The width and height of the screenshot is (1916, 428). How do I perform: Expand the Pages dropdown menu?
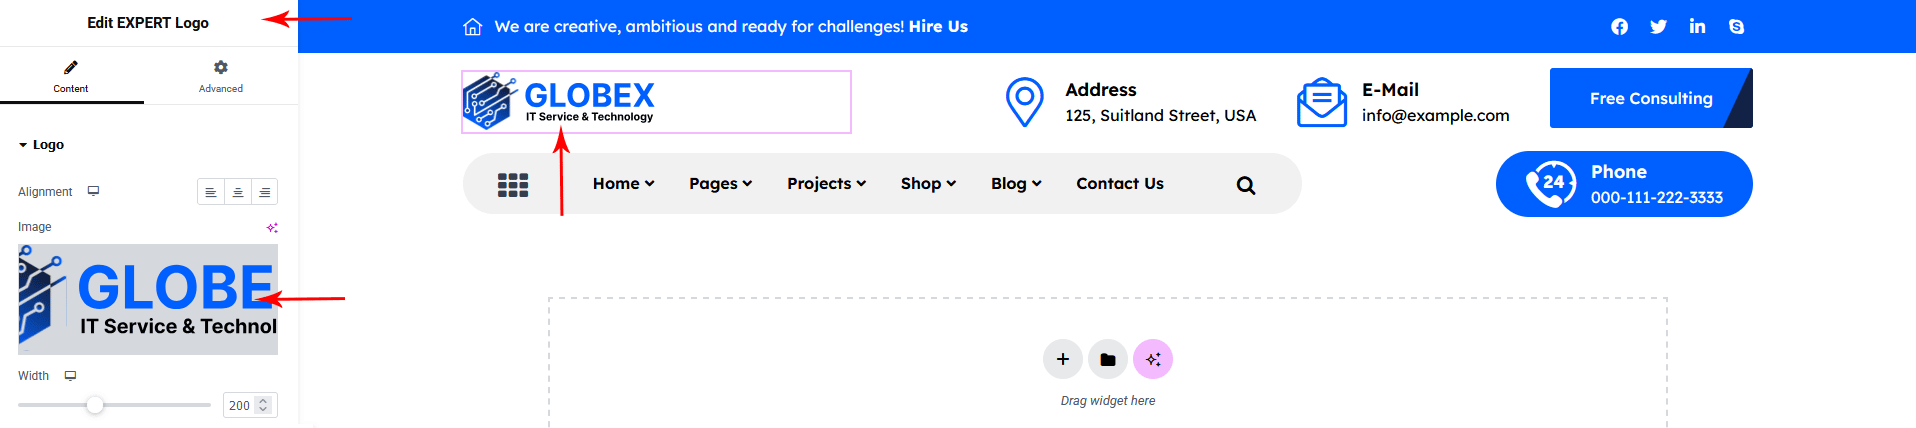(x=720, y=184)
